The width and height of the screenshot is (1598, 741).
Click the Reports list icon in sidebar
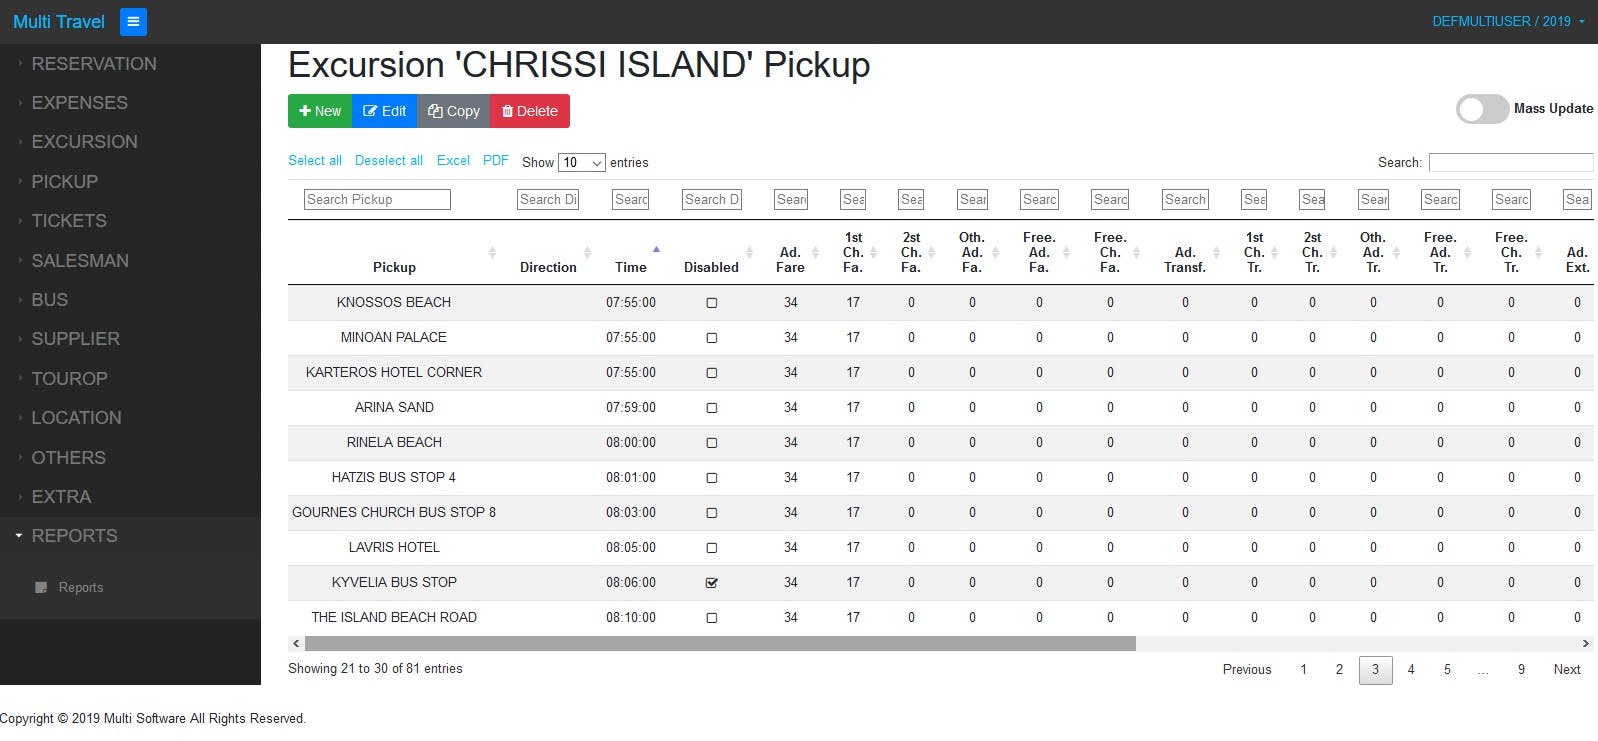(41, 588)
